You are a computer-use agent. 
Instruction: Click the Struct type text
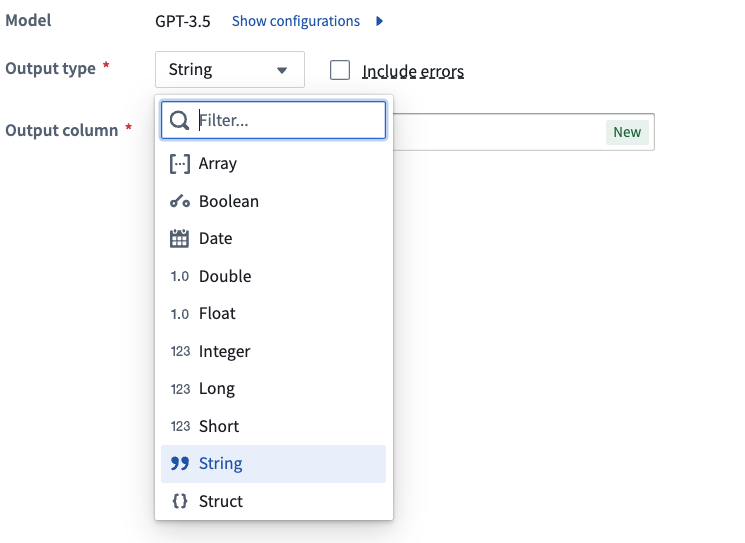(x=220, y=501)
